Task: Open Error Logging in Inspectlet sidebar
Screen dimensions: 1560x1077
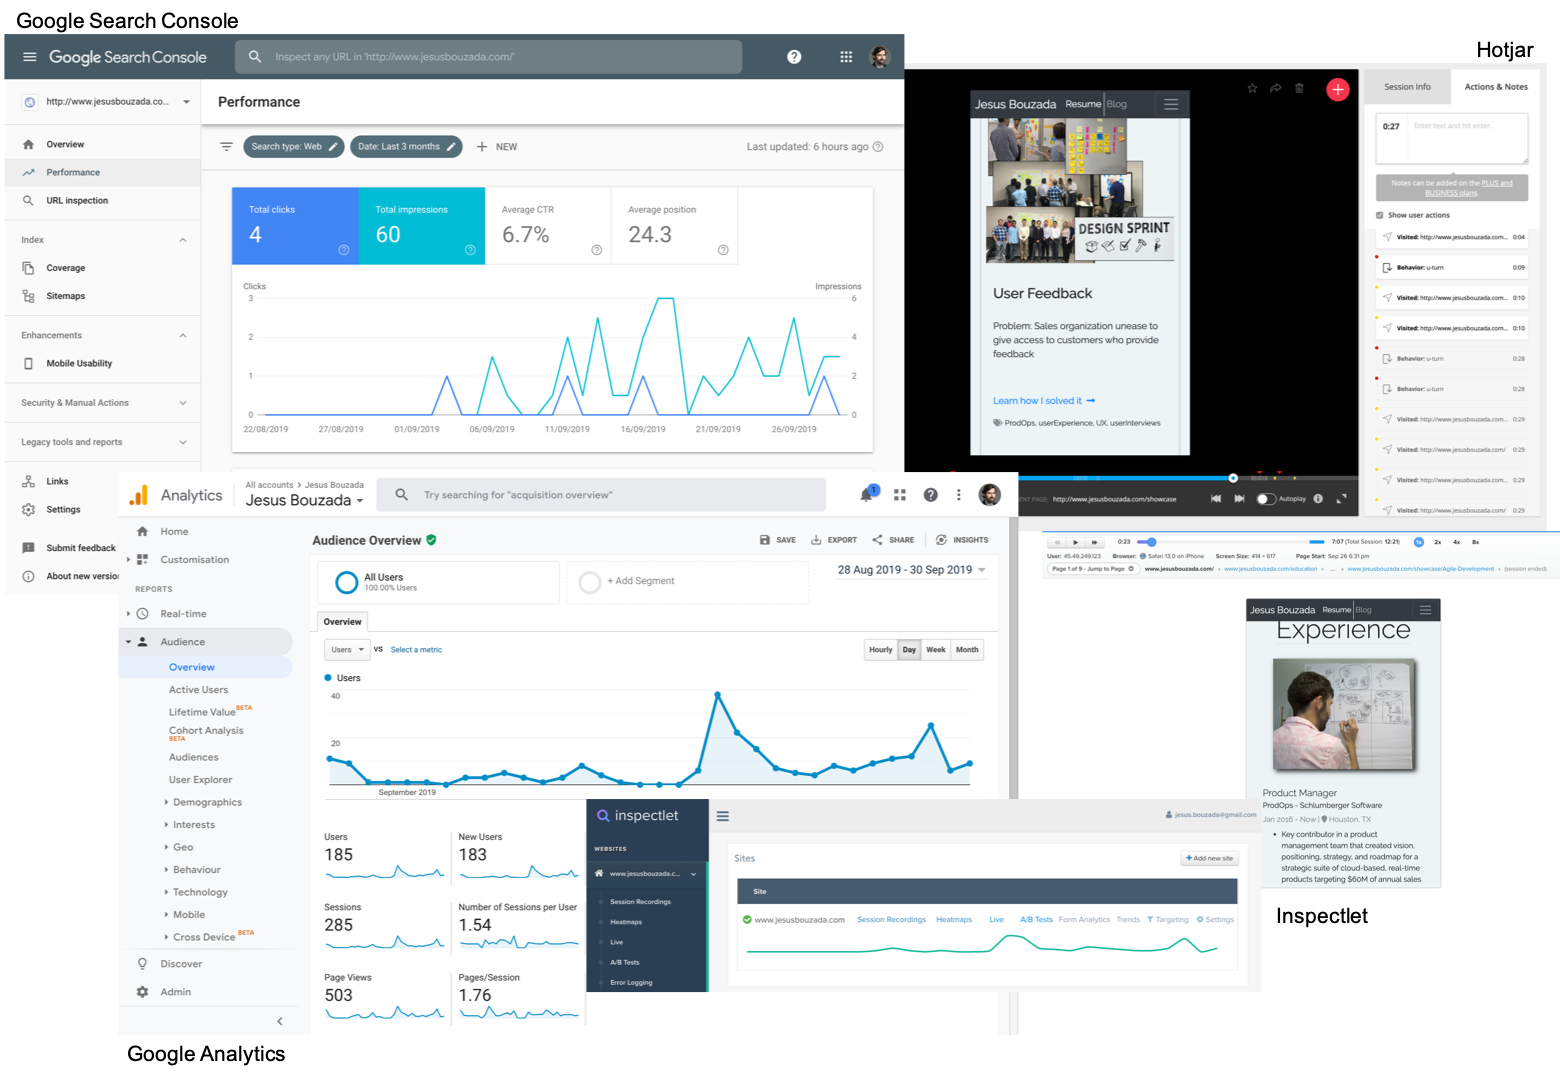Action: 631,982
